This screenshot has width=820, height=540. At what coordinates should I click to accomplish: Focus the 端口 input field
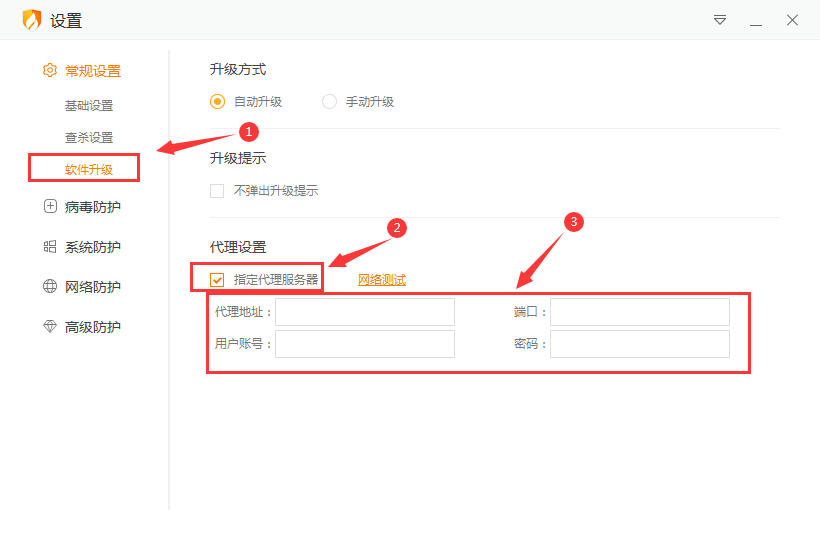640,312
